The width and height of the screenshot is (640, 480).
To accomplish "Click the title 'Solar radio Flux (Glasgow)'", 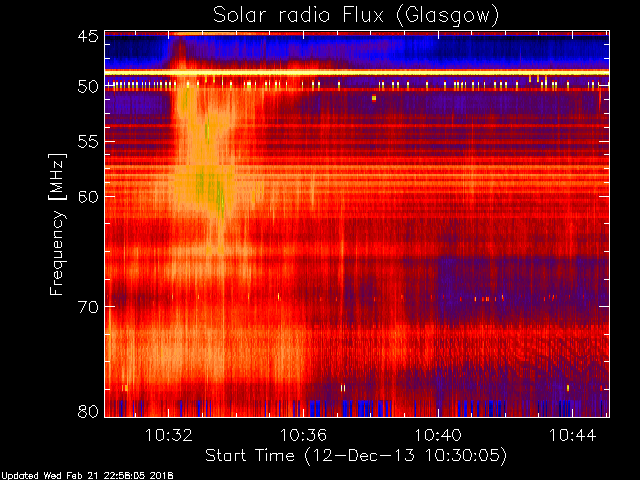I will click(x=356, y=16).
